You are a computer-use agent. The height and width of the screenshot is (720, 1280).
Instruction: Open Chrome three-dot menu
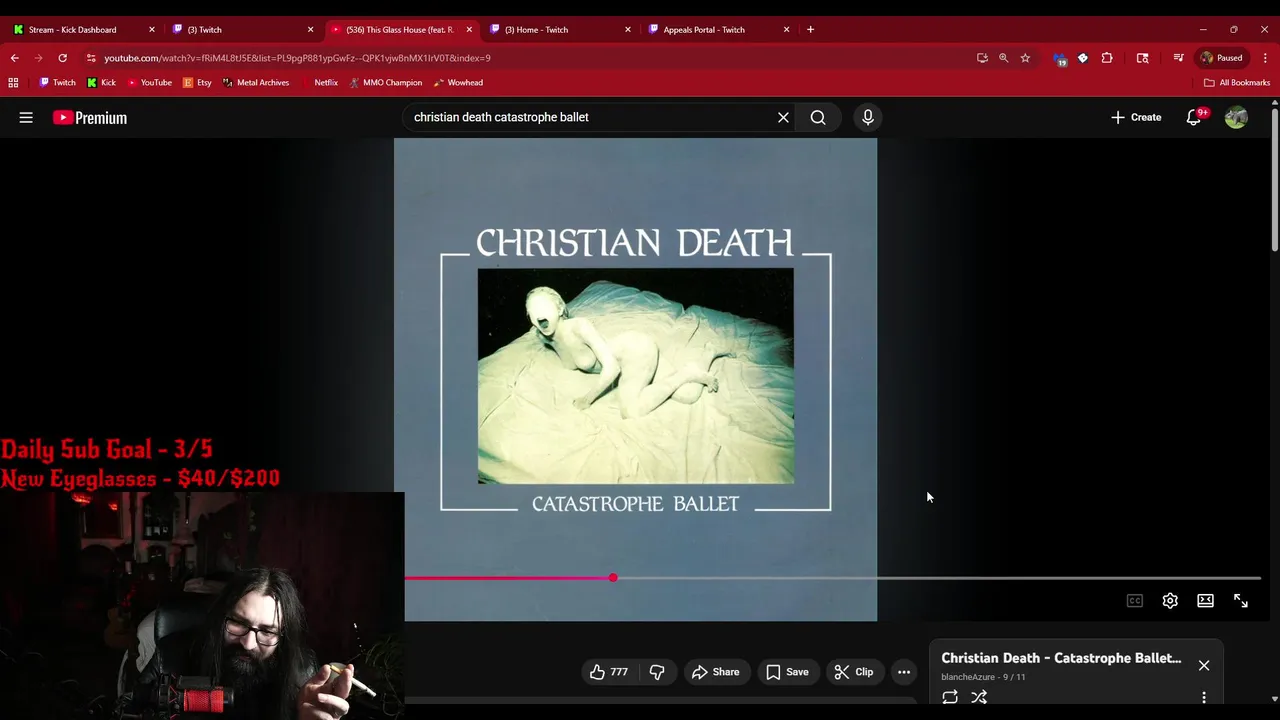pyautogui.click(x=1265, y=58)
